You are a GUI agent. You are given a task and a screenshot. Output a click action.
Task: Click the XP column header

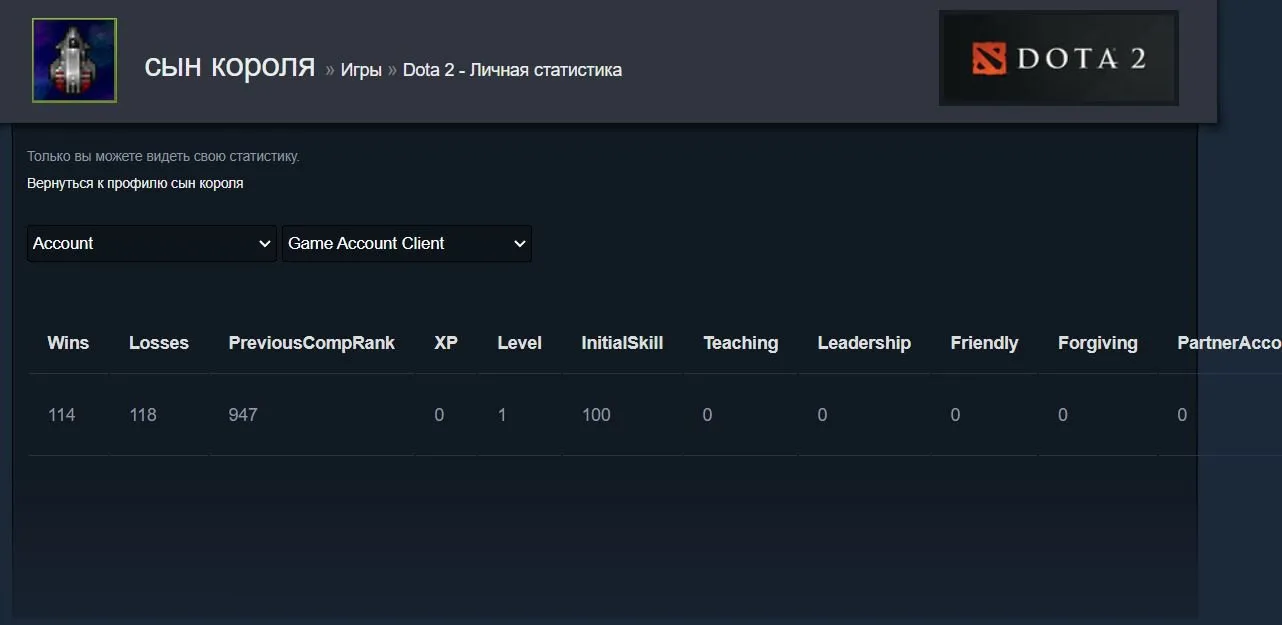pyautogui.click(x=446, y=343)
